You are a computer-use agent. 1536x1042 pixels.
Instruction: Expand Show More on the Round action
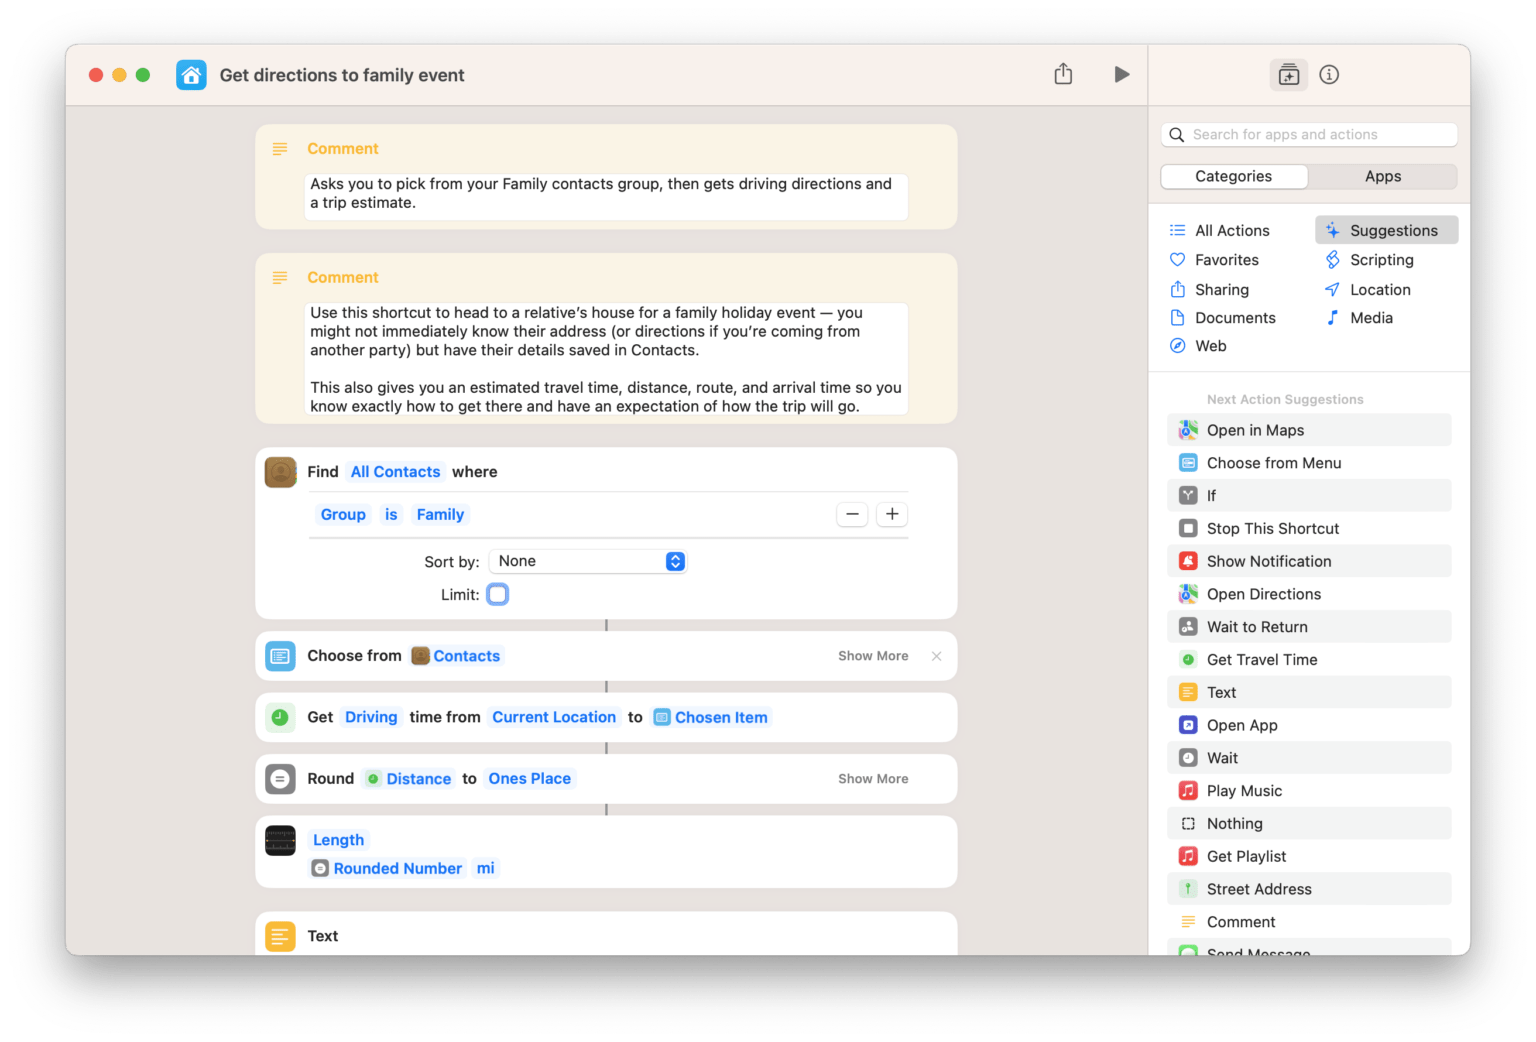click(x=872, y=779)
